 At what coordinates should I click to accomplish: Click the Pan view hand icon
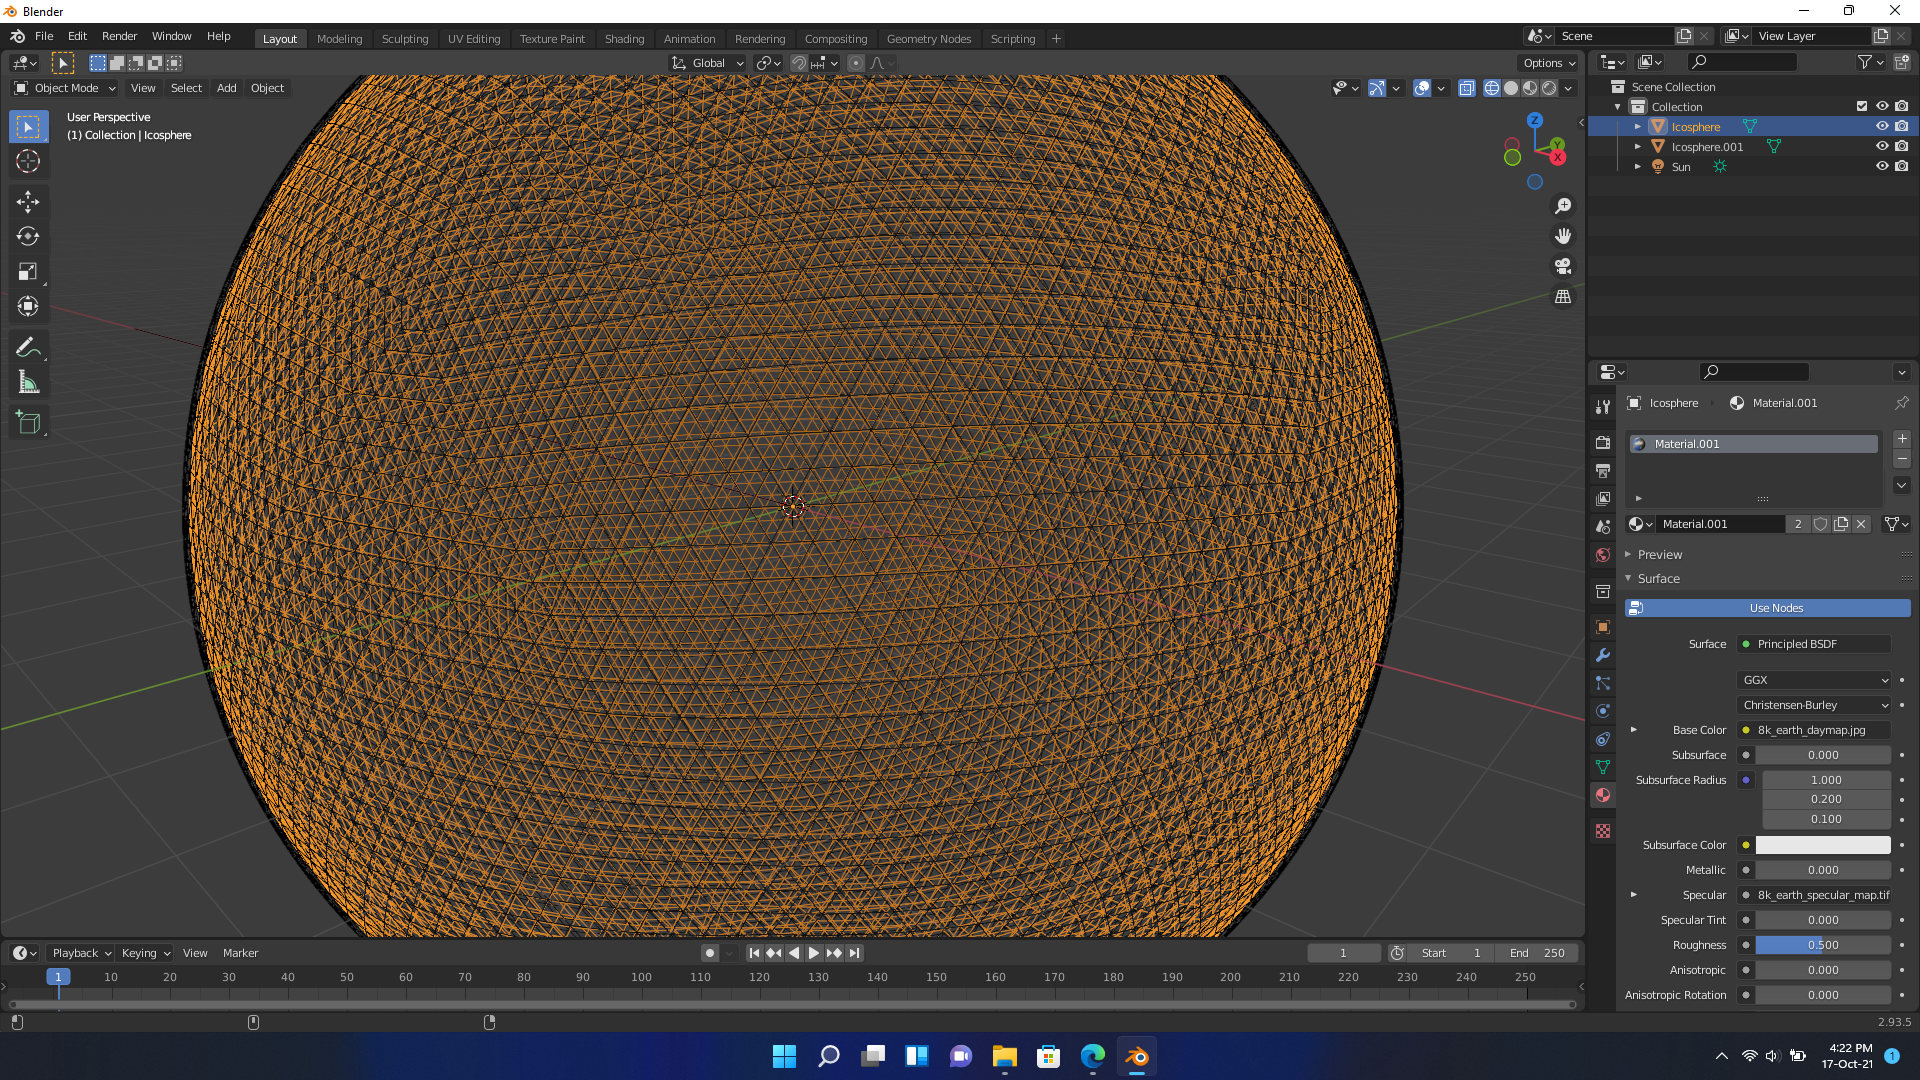(1563, 236)
